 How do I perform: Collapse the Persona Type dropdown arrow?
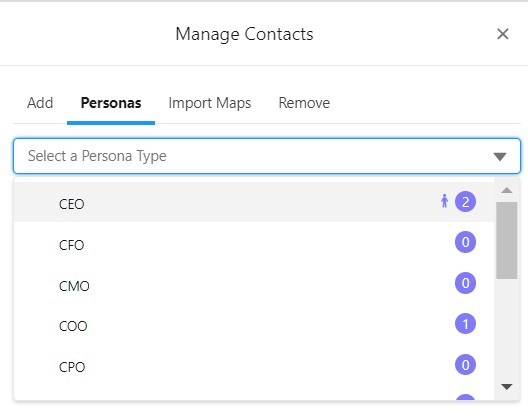500,156
